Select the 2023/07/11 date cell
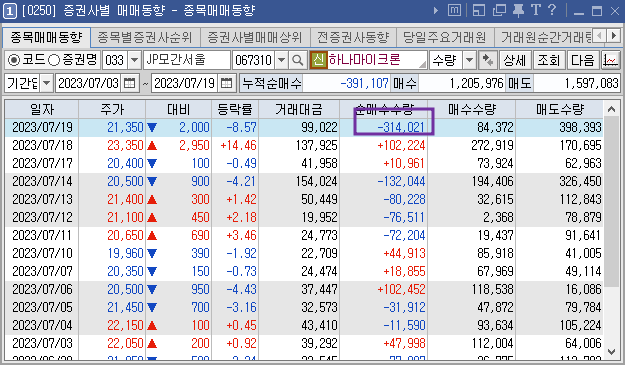The width and height of the screenshot is (625, 365). pos(42,235)
